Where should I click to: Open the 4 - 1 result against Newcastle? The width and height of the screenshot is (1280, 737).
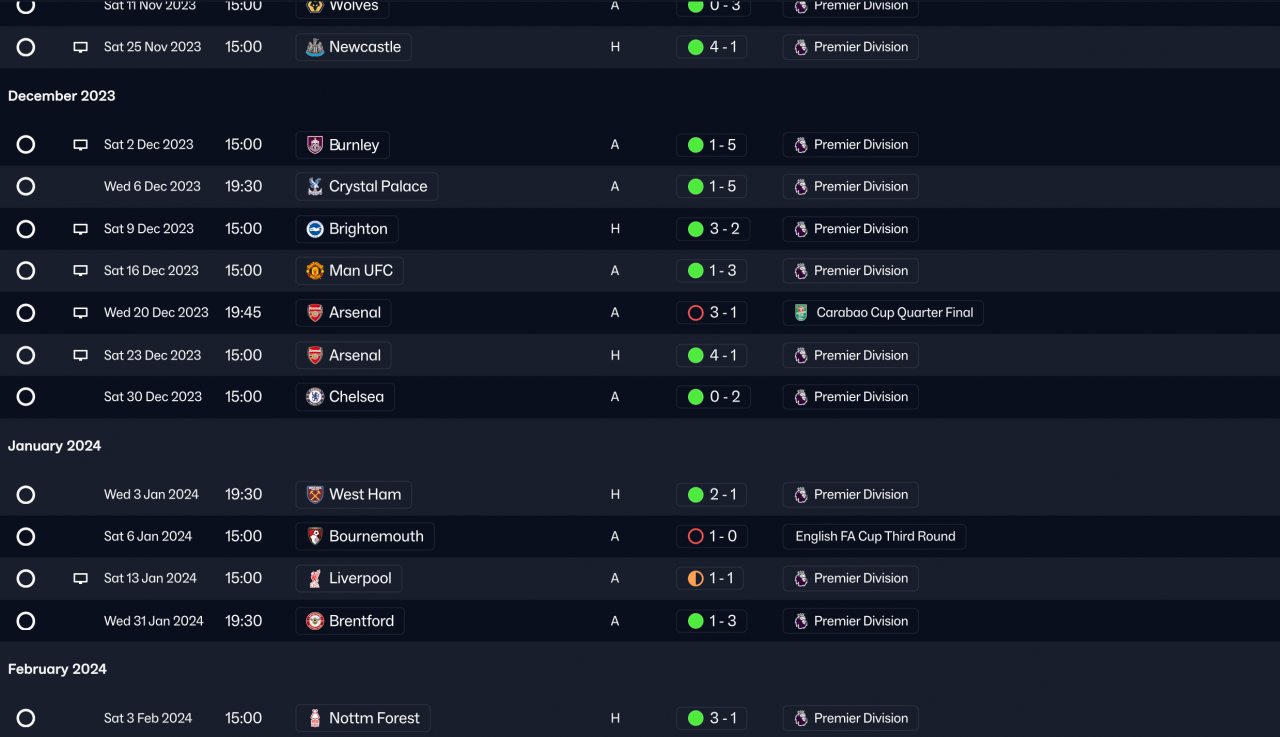click(712, 47)
